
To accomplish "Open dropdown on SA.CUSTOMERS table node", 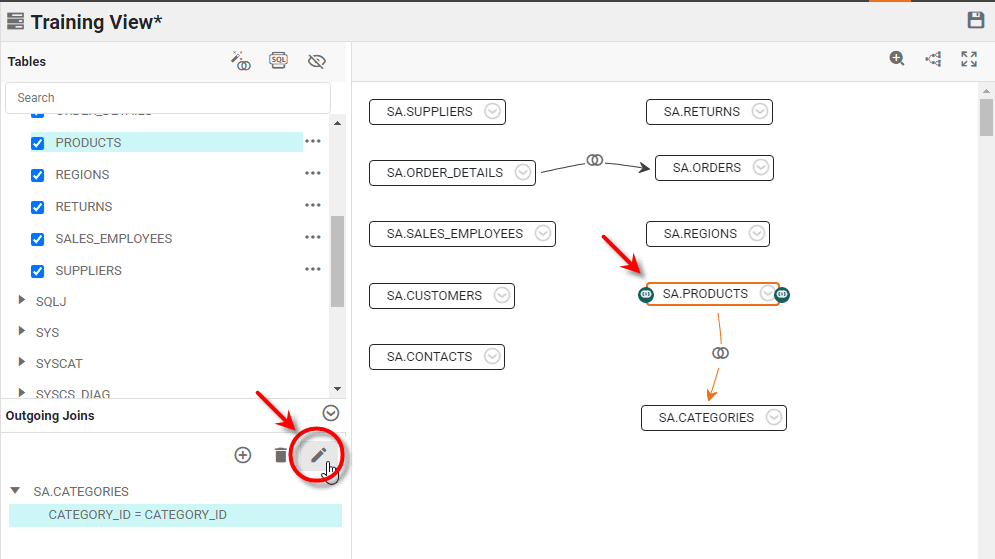I will coord(502,296).
